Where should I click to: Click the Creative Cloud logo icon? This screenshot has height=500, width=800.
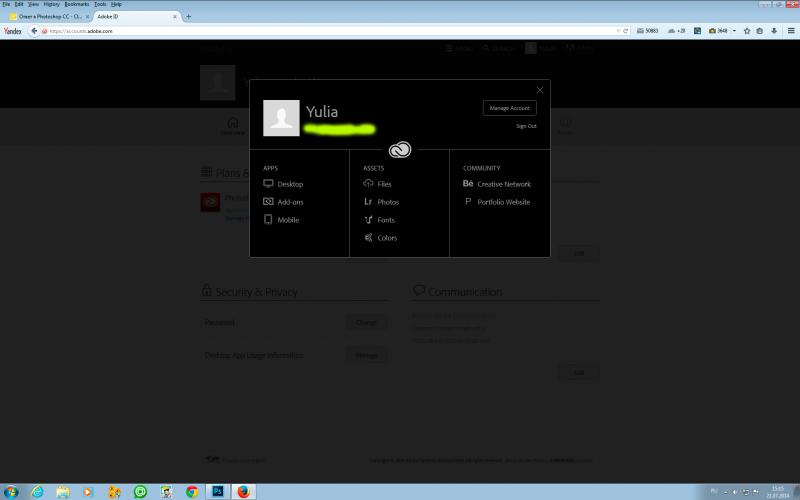[399, 149]
